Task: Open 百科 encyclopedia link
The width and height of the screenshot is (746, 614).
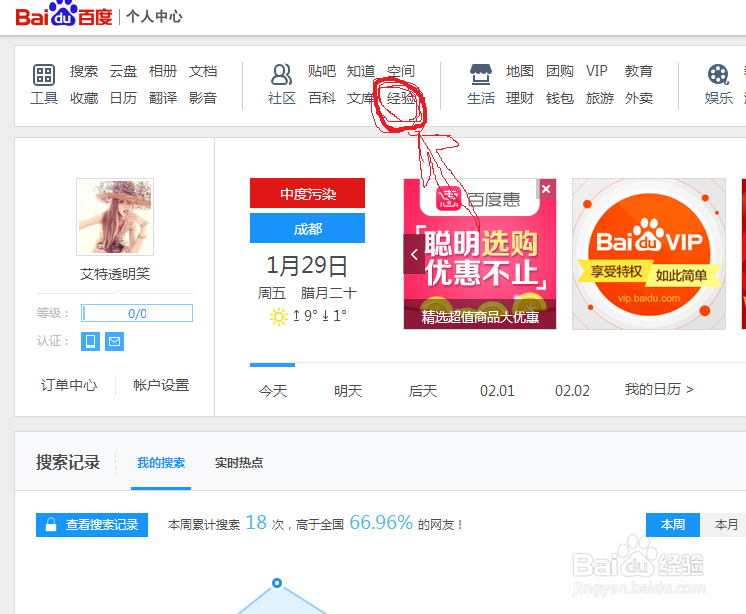Action: pyautogui.click(x=322, y=98)
